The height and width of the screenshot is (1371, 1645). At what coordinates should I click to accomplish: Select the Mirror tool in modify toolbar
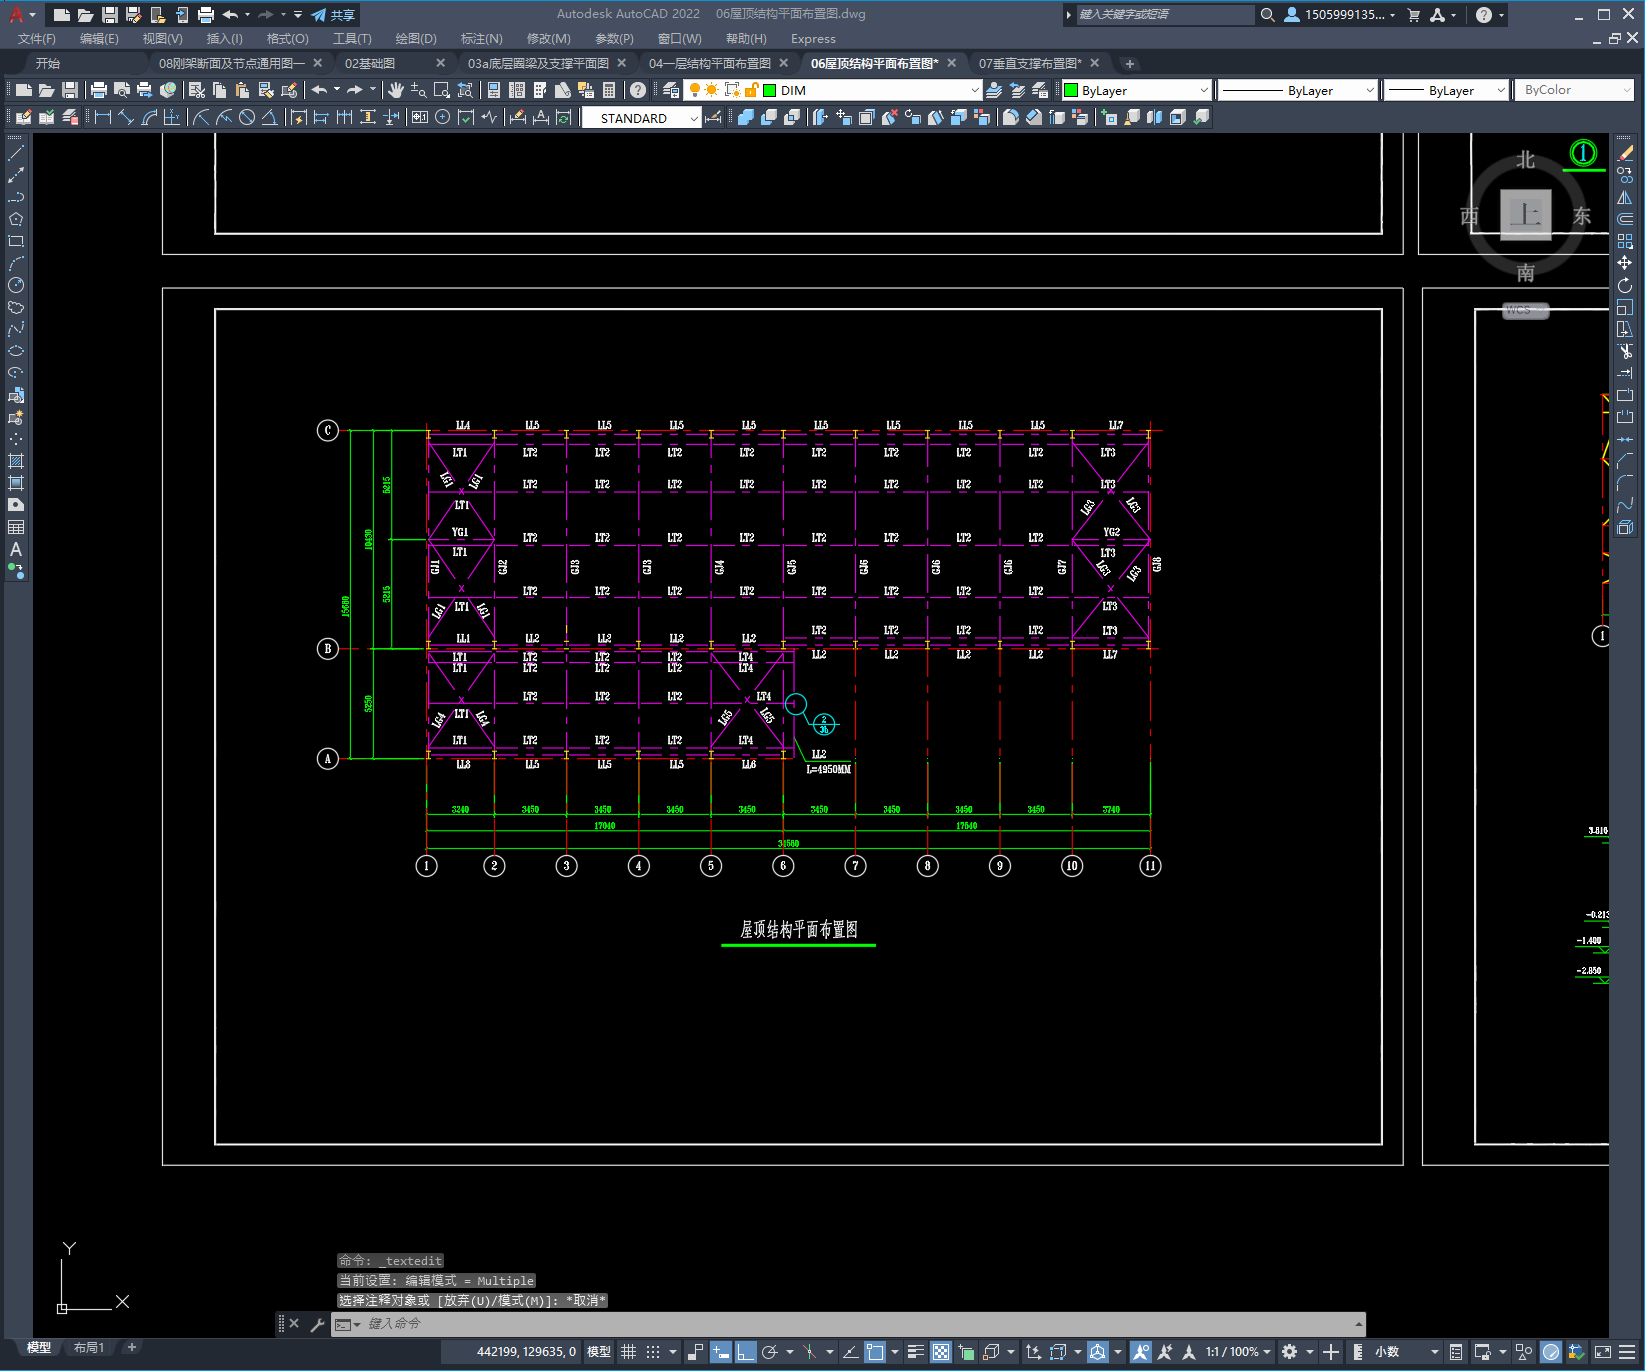(1625, 197)
